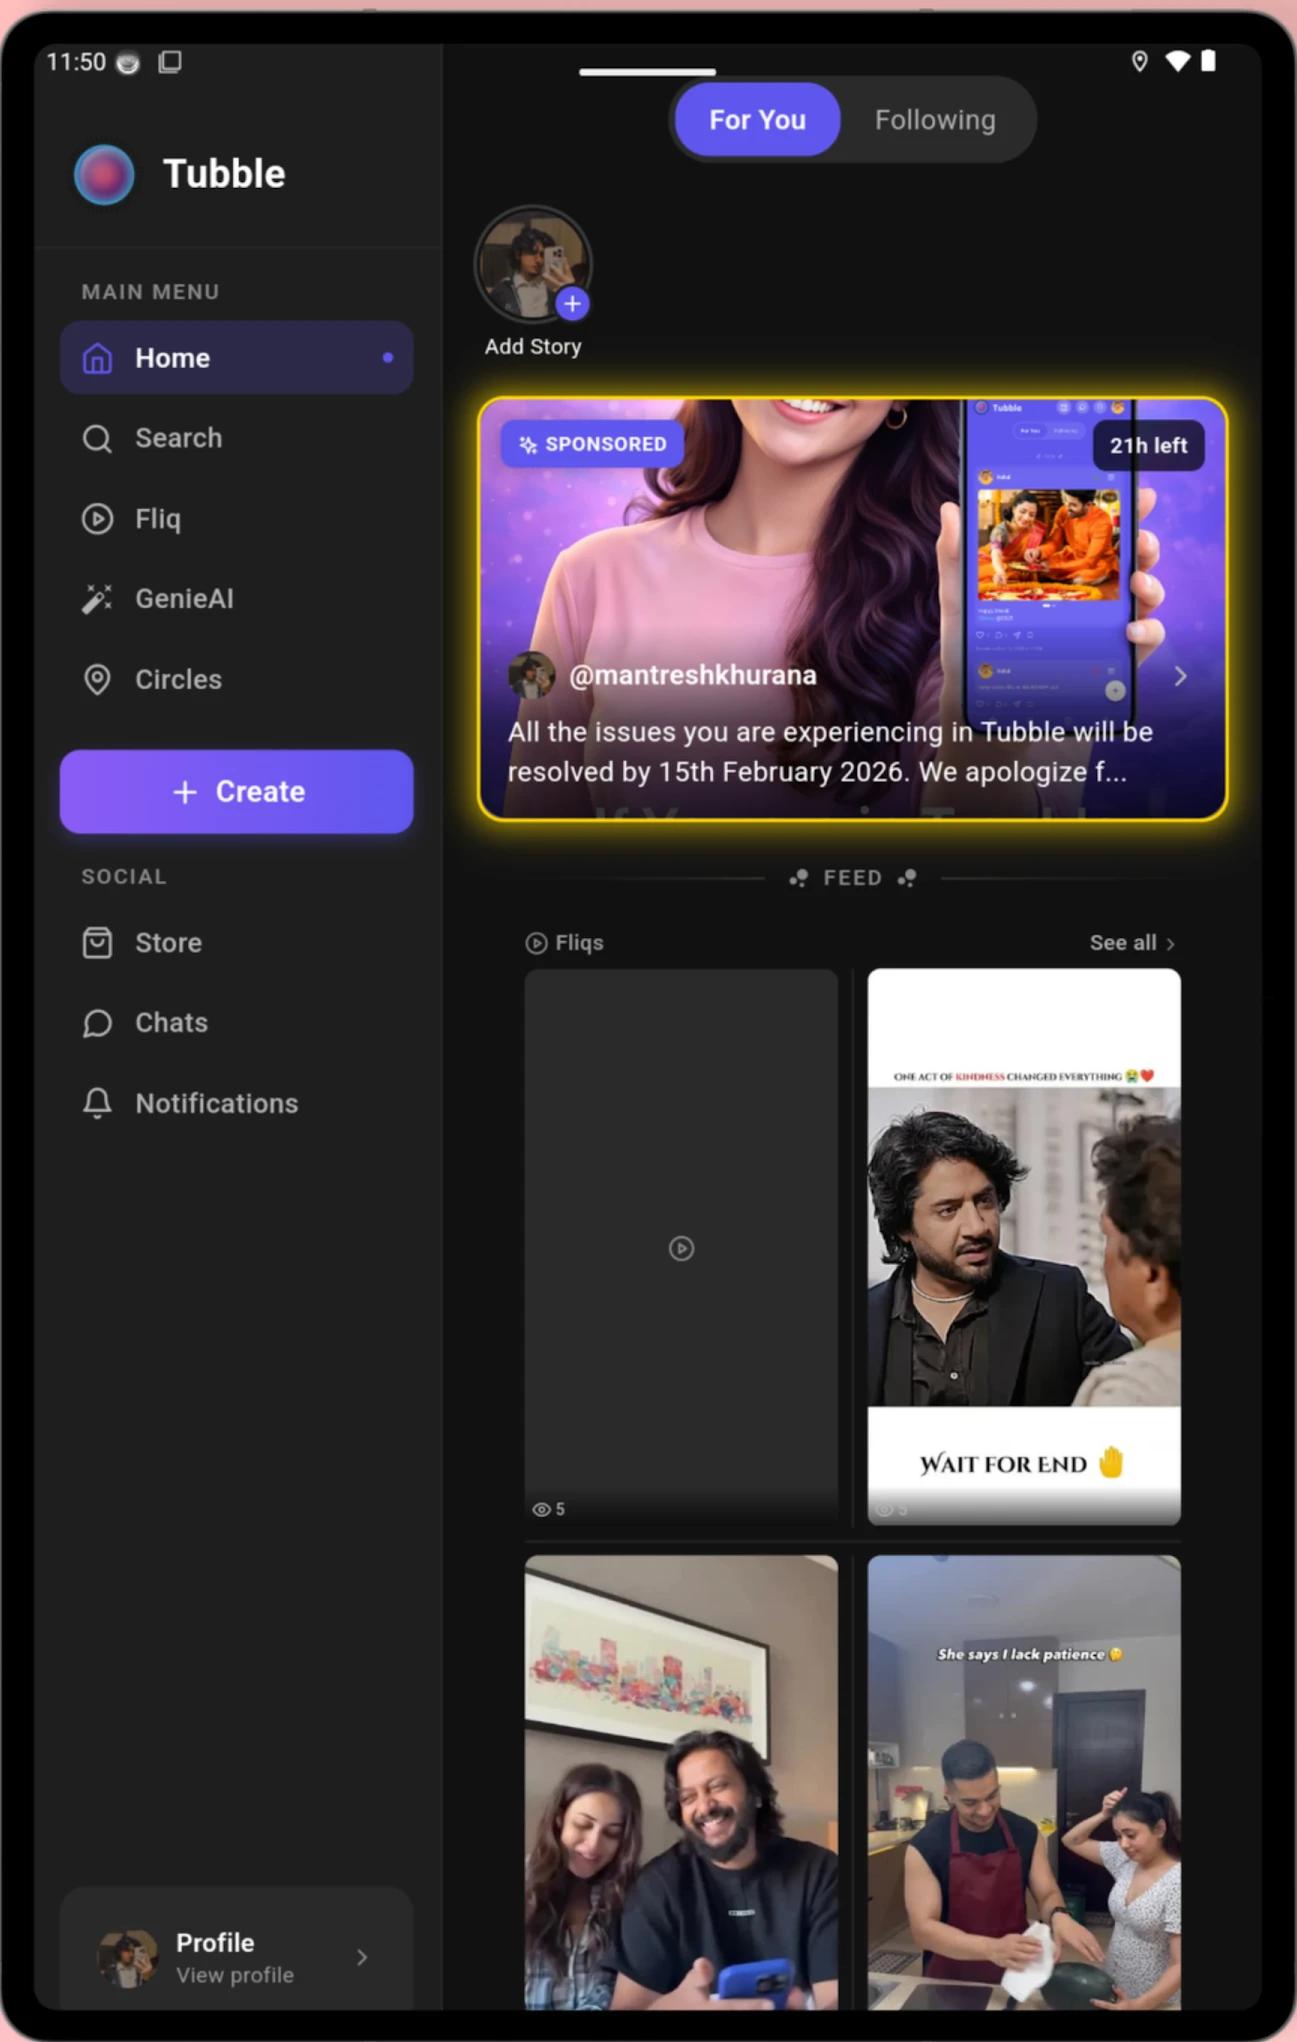Screen dimensions: 1297x2042
Task: Open the 'Wait for End' Fliq thumbnail
Action: coord(1024,1247)
